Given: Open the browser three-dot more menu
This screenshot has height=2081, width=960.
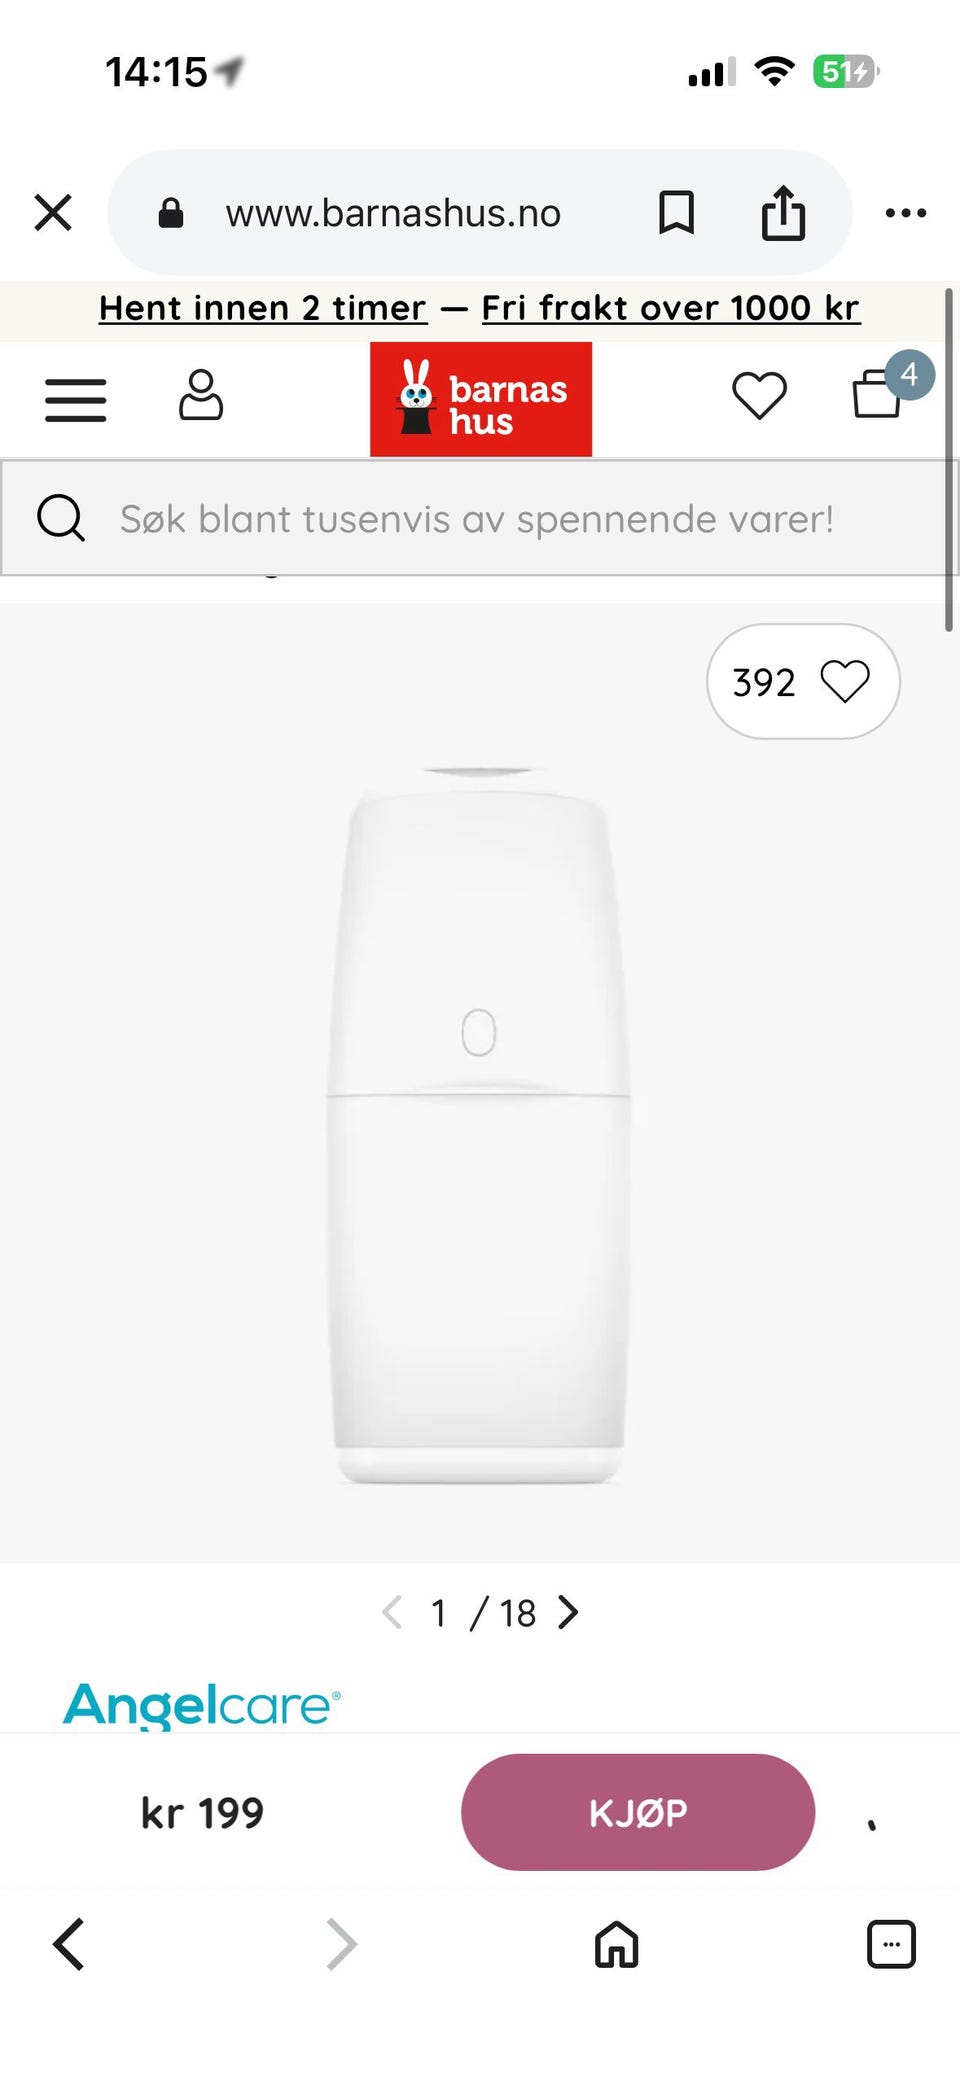Looking at the screenshot, I should [x=905, y=213].
